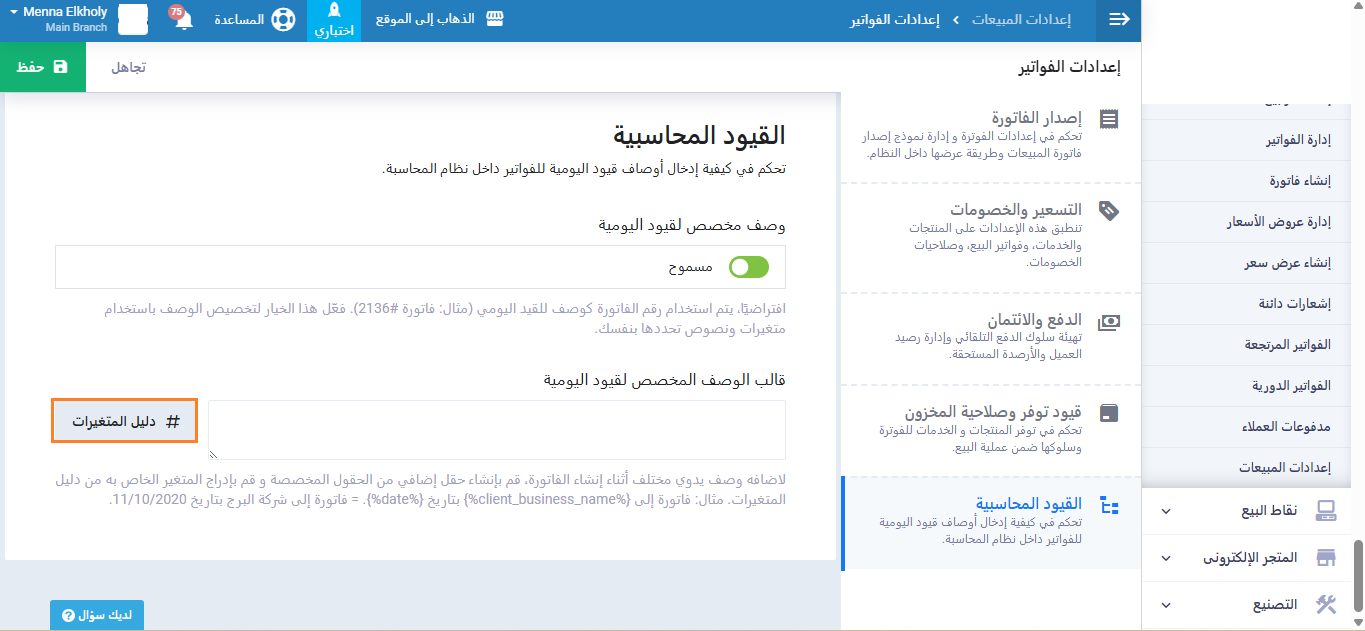This screenshot has height=631, width=1365.
Task: Collapse sidebar using top arrow menu icon
Action: pyautogui.click(x=1119, y=20)
